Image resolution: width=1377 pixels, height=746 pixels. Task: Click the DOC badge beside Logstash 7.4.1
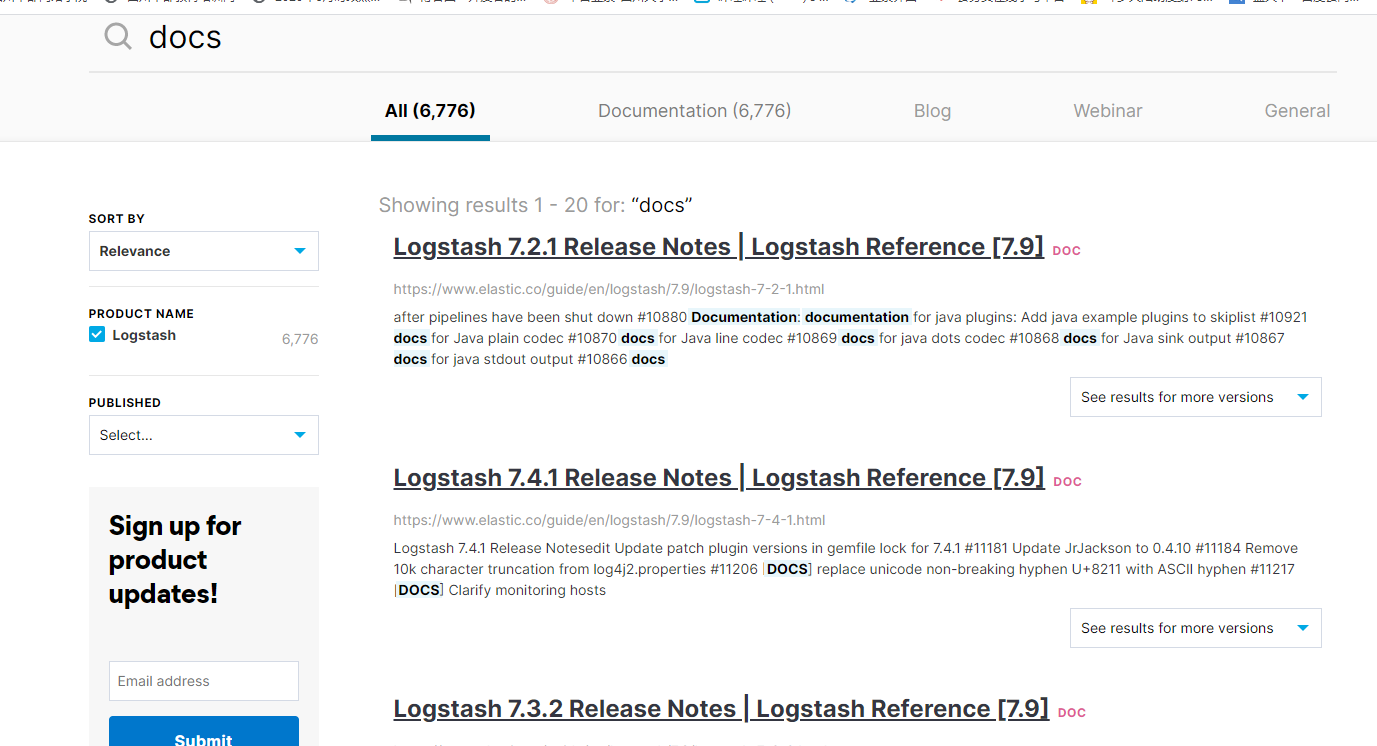(1068, 482)
